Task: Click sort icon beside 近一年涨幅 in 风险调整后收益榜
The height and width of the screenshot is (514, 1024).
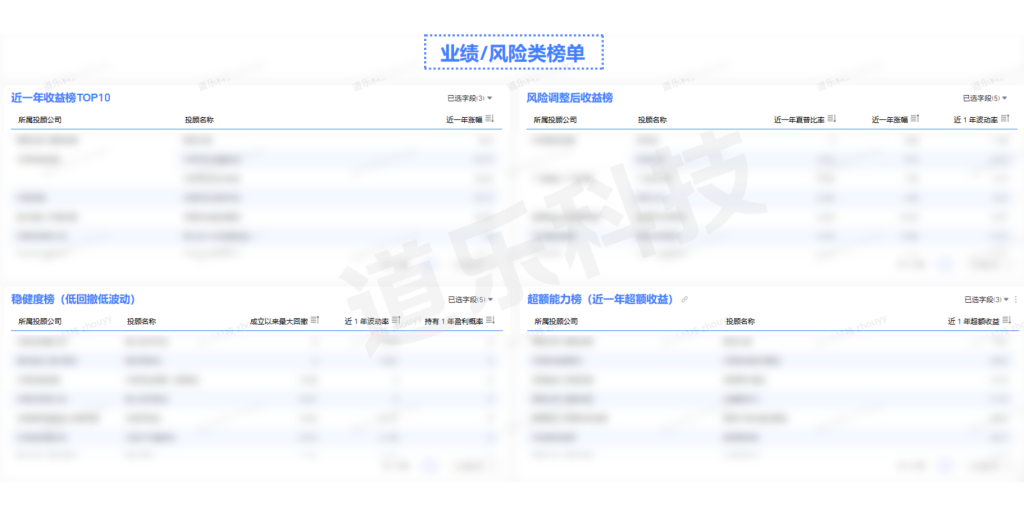Action: click(x=915, y=119)
